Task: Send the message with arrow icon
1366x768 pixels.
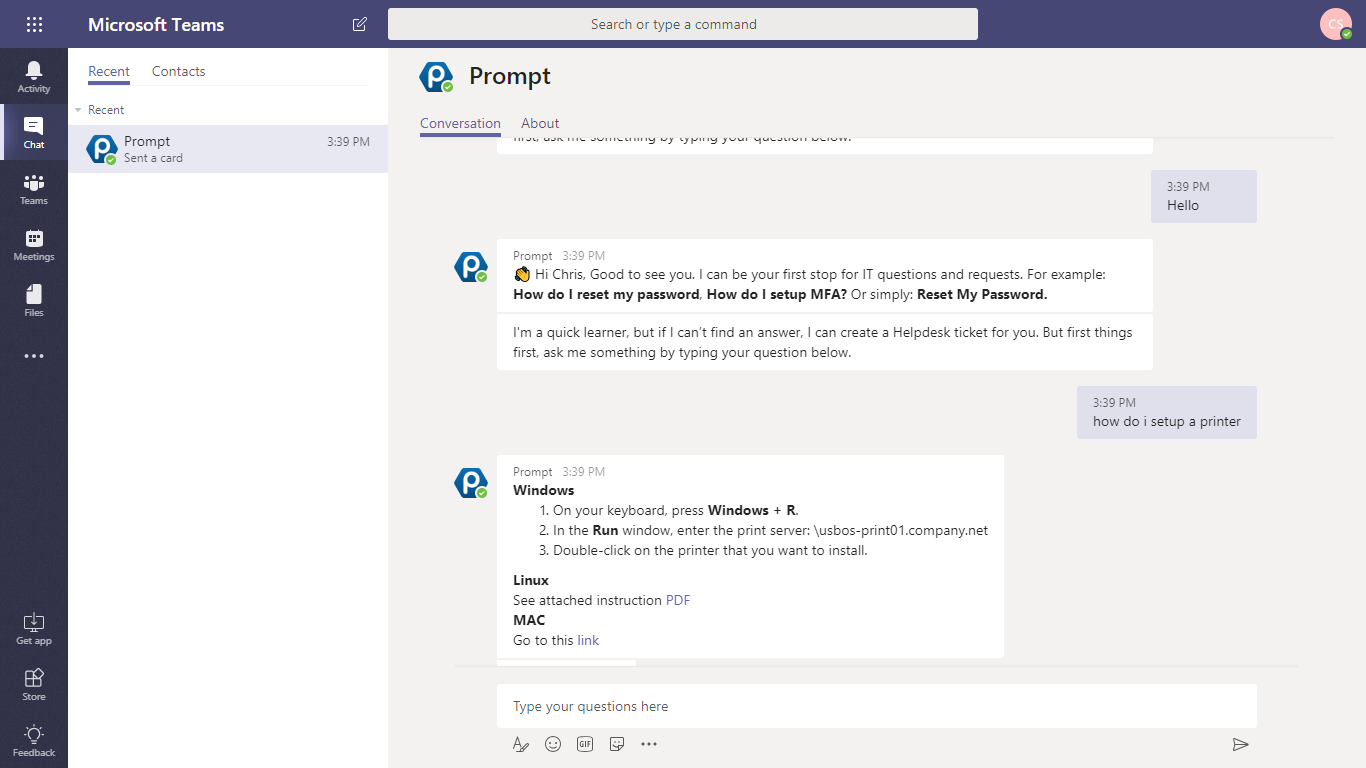Action: pos(1241,744)
